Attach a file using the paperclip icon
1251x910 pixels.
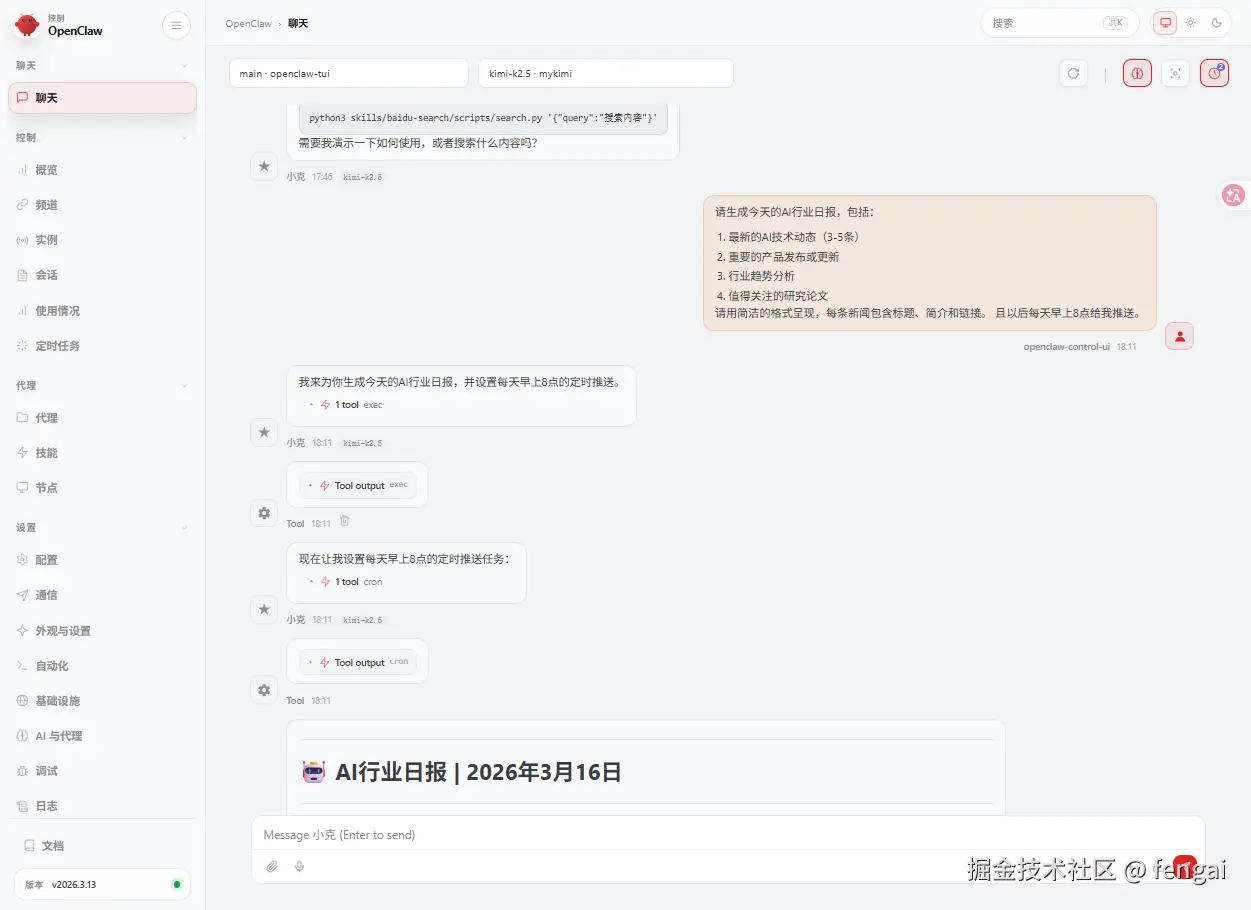[x=272, y=866]
